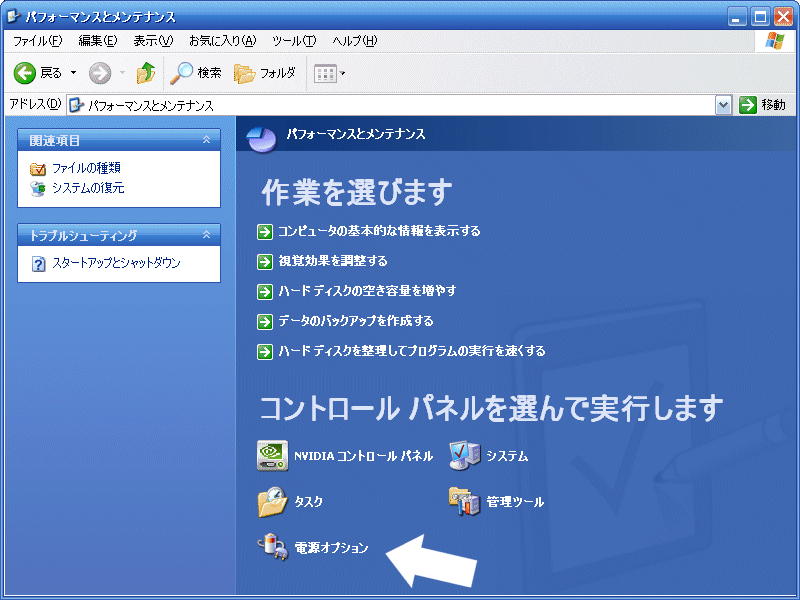Click arrow icon for ハードディスクの空き容量を増やす
Image resolution: width=800 pixels, height=600 pixels.
(265, 292)
